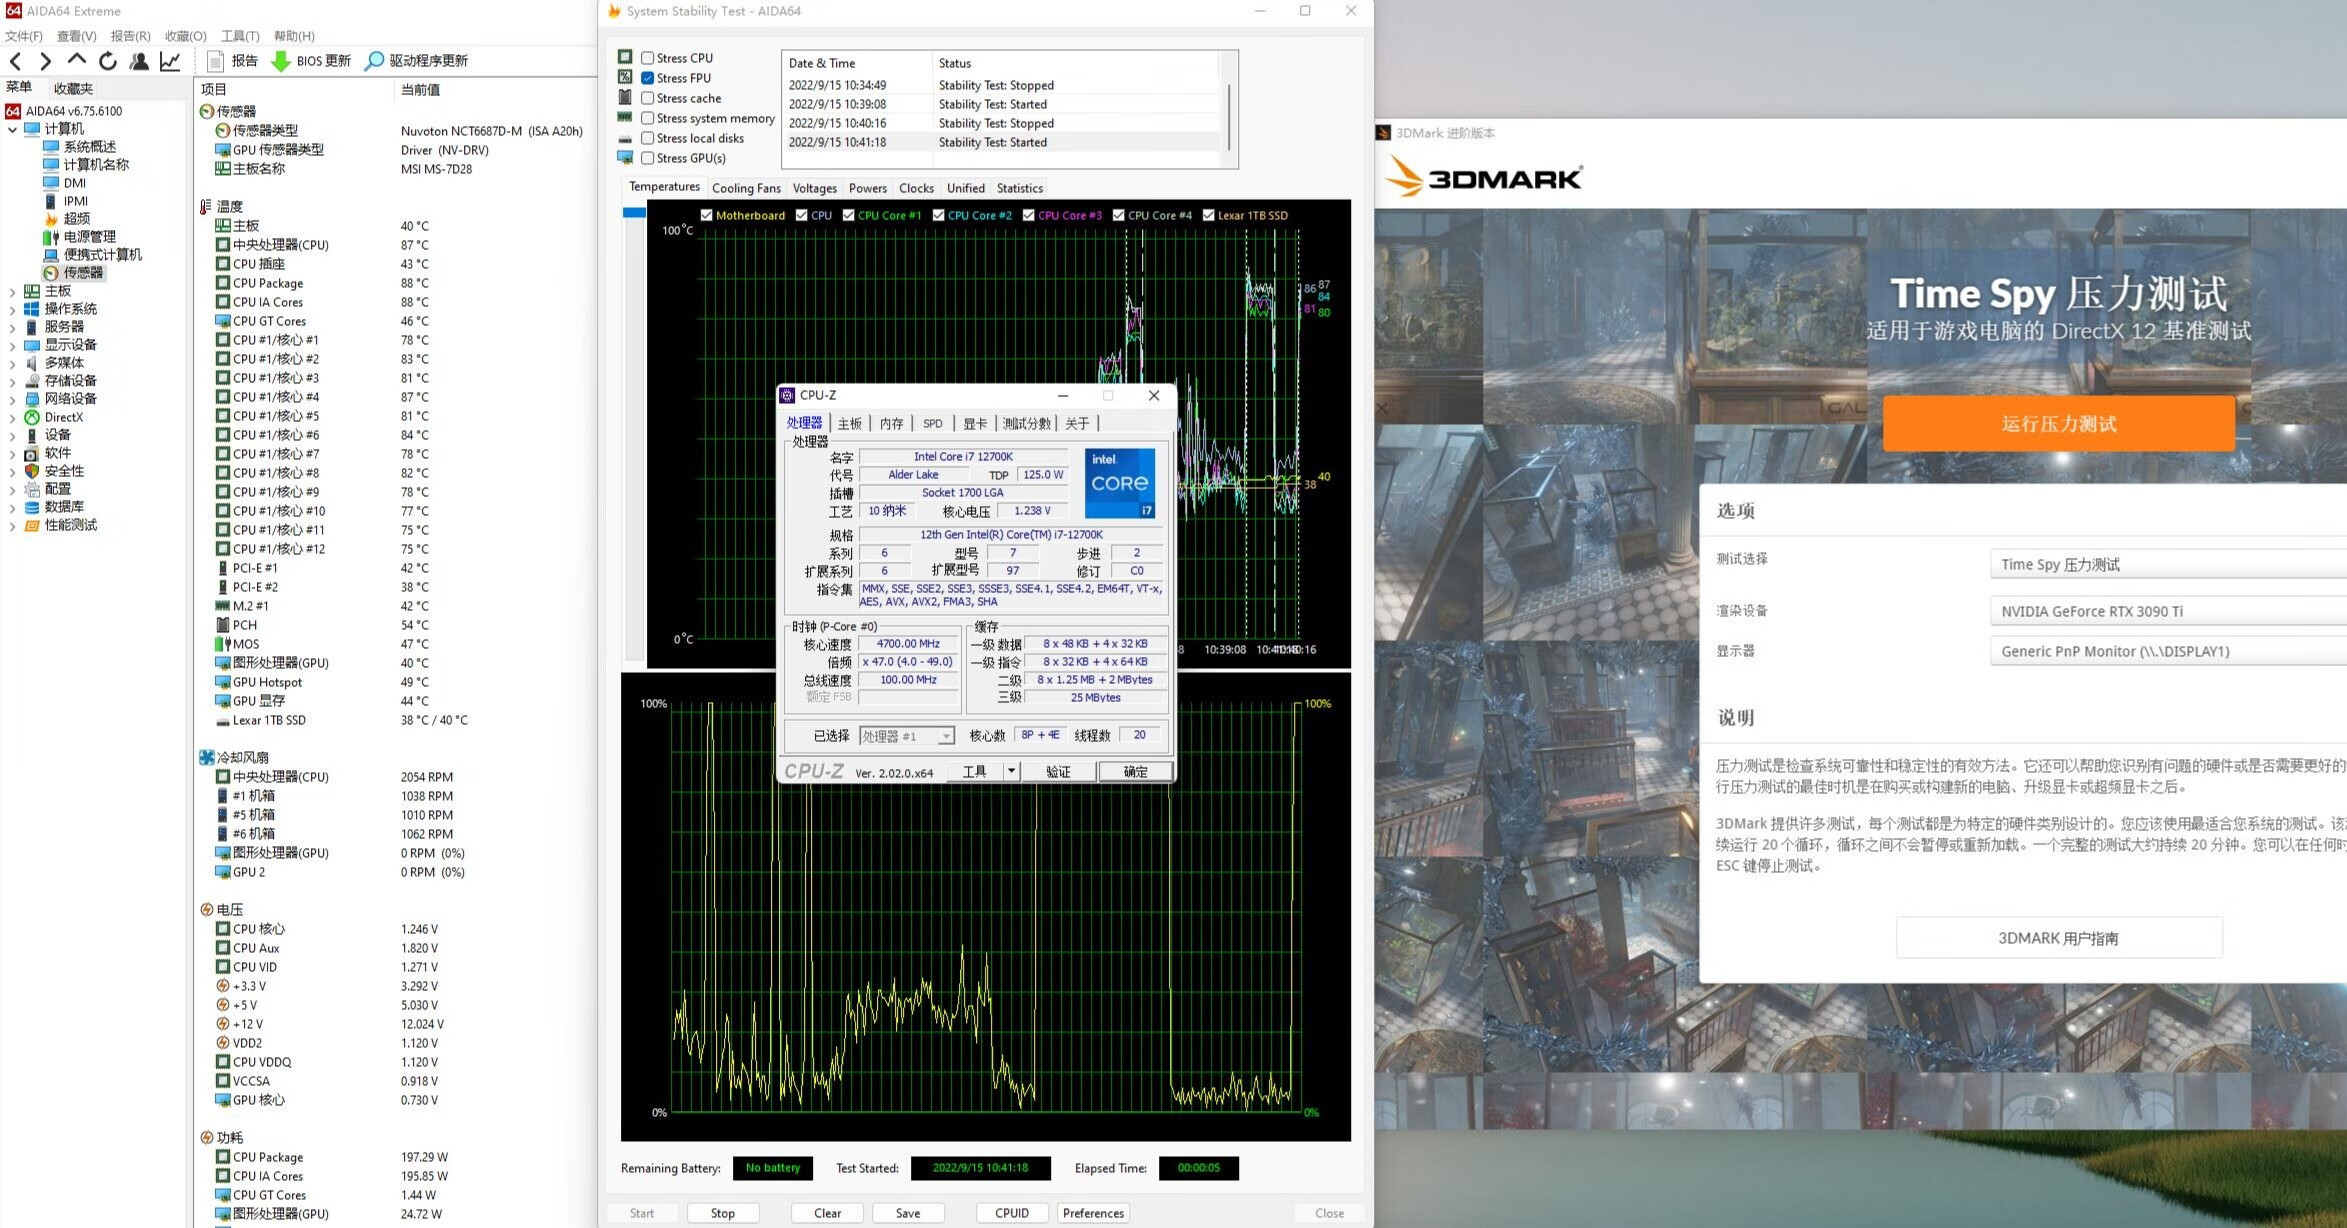Expand the 存储设备 storage node
The image size is (2347, 1228).
pyautogui.click(x=12, y=381)
